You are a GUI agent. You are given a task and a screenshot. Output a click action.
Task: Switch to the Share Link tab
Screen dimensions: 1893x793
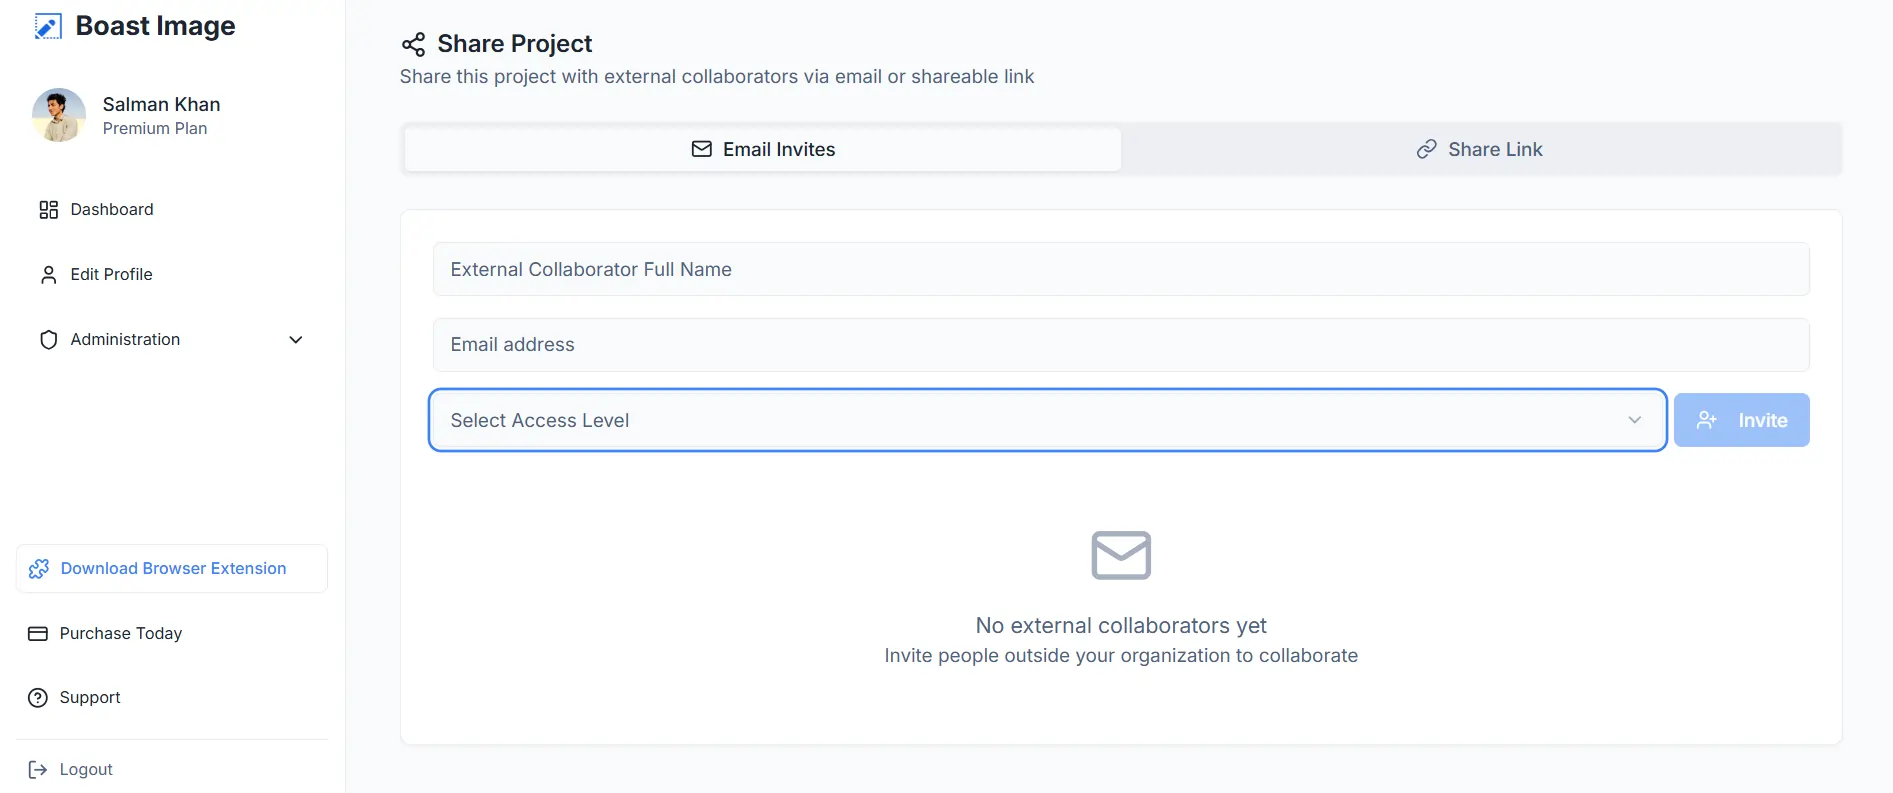pyautogui.click(x=1480, y=148)
